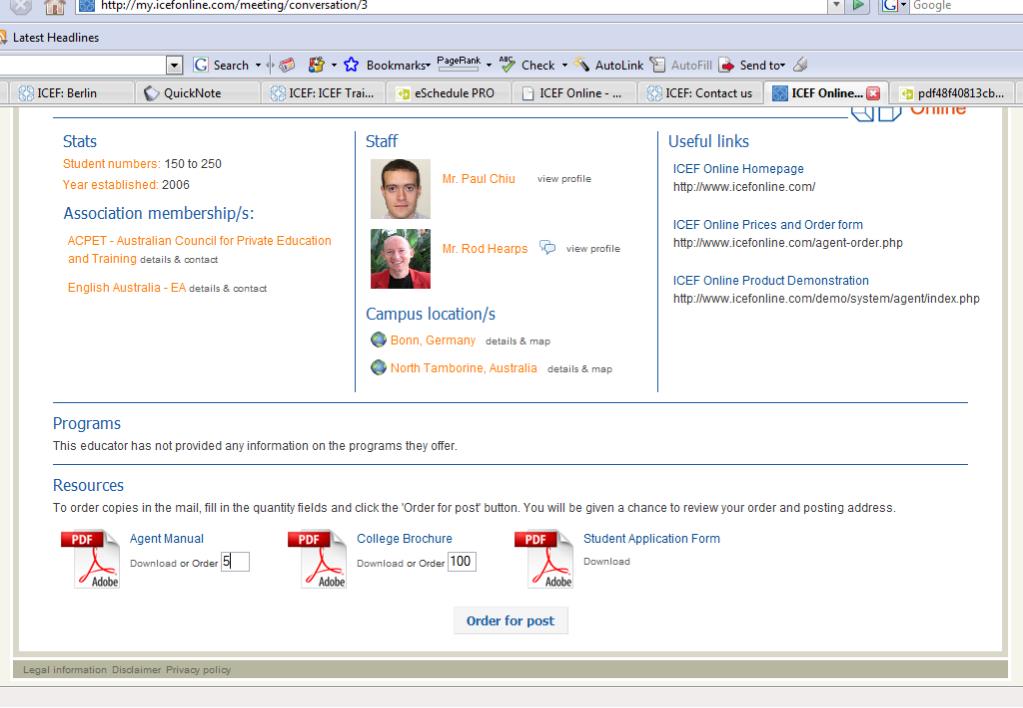1023x708 pixels.
Task: Click the globe icon for Bonn, Germany
Action: pos(378,339)
